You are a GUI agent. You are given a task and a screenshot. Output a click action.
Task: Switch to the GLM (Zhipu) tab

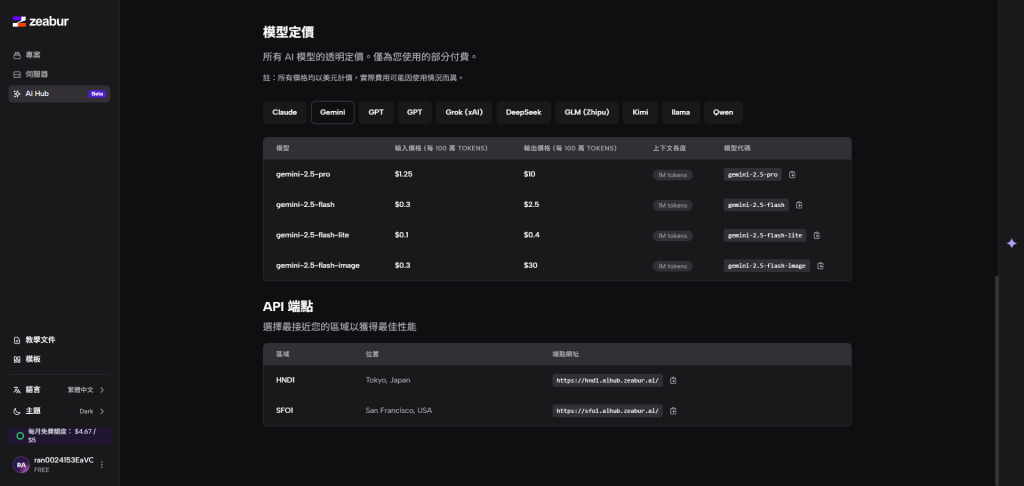coord(587,112)
